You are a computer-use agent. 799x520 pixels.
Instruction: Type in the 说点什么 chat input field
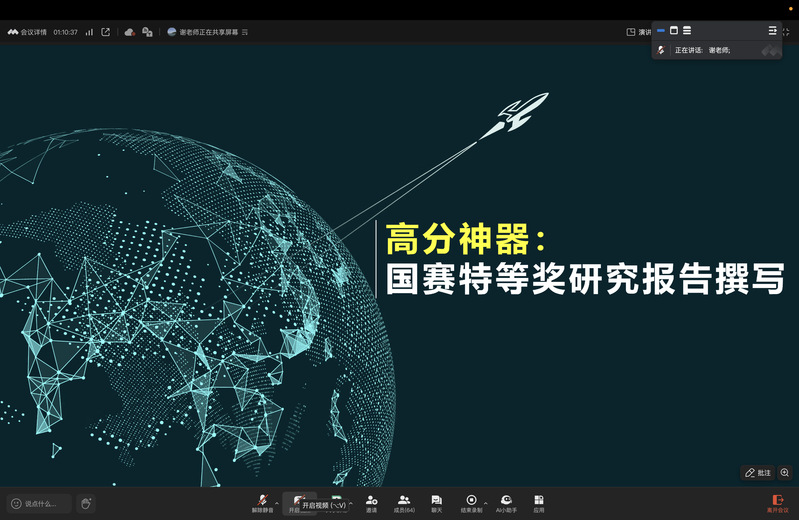coord(40,503)
